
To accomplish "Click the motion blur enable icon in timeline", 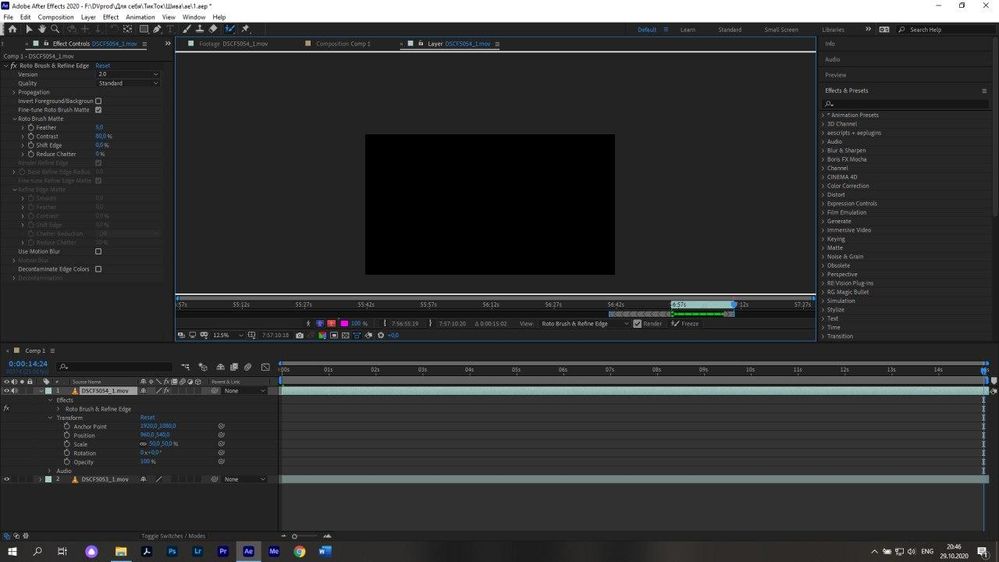I will tap(248, 367).
